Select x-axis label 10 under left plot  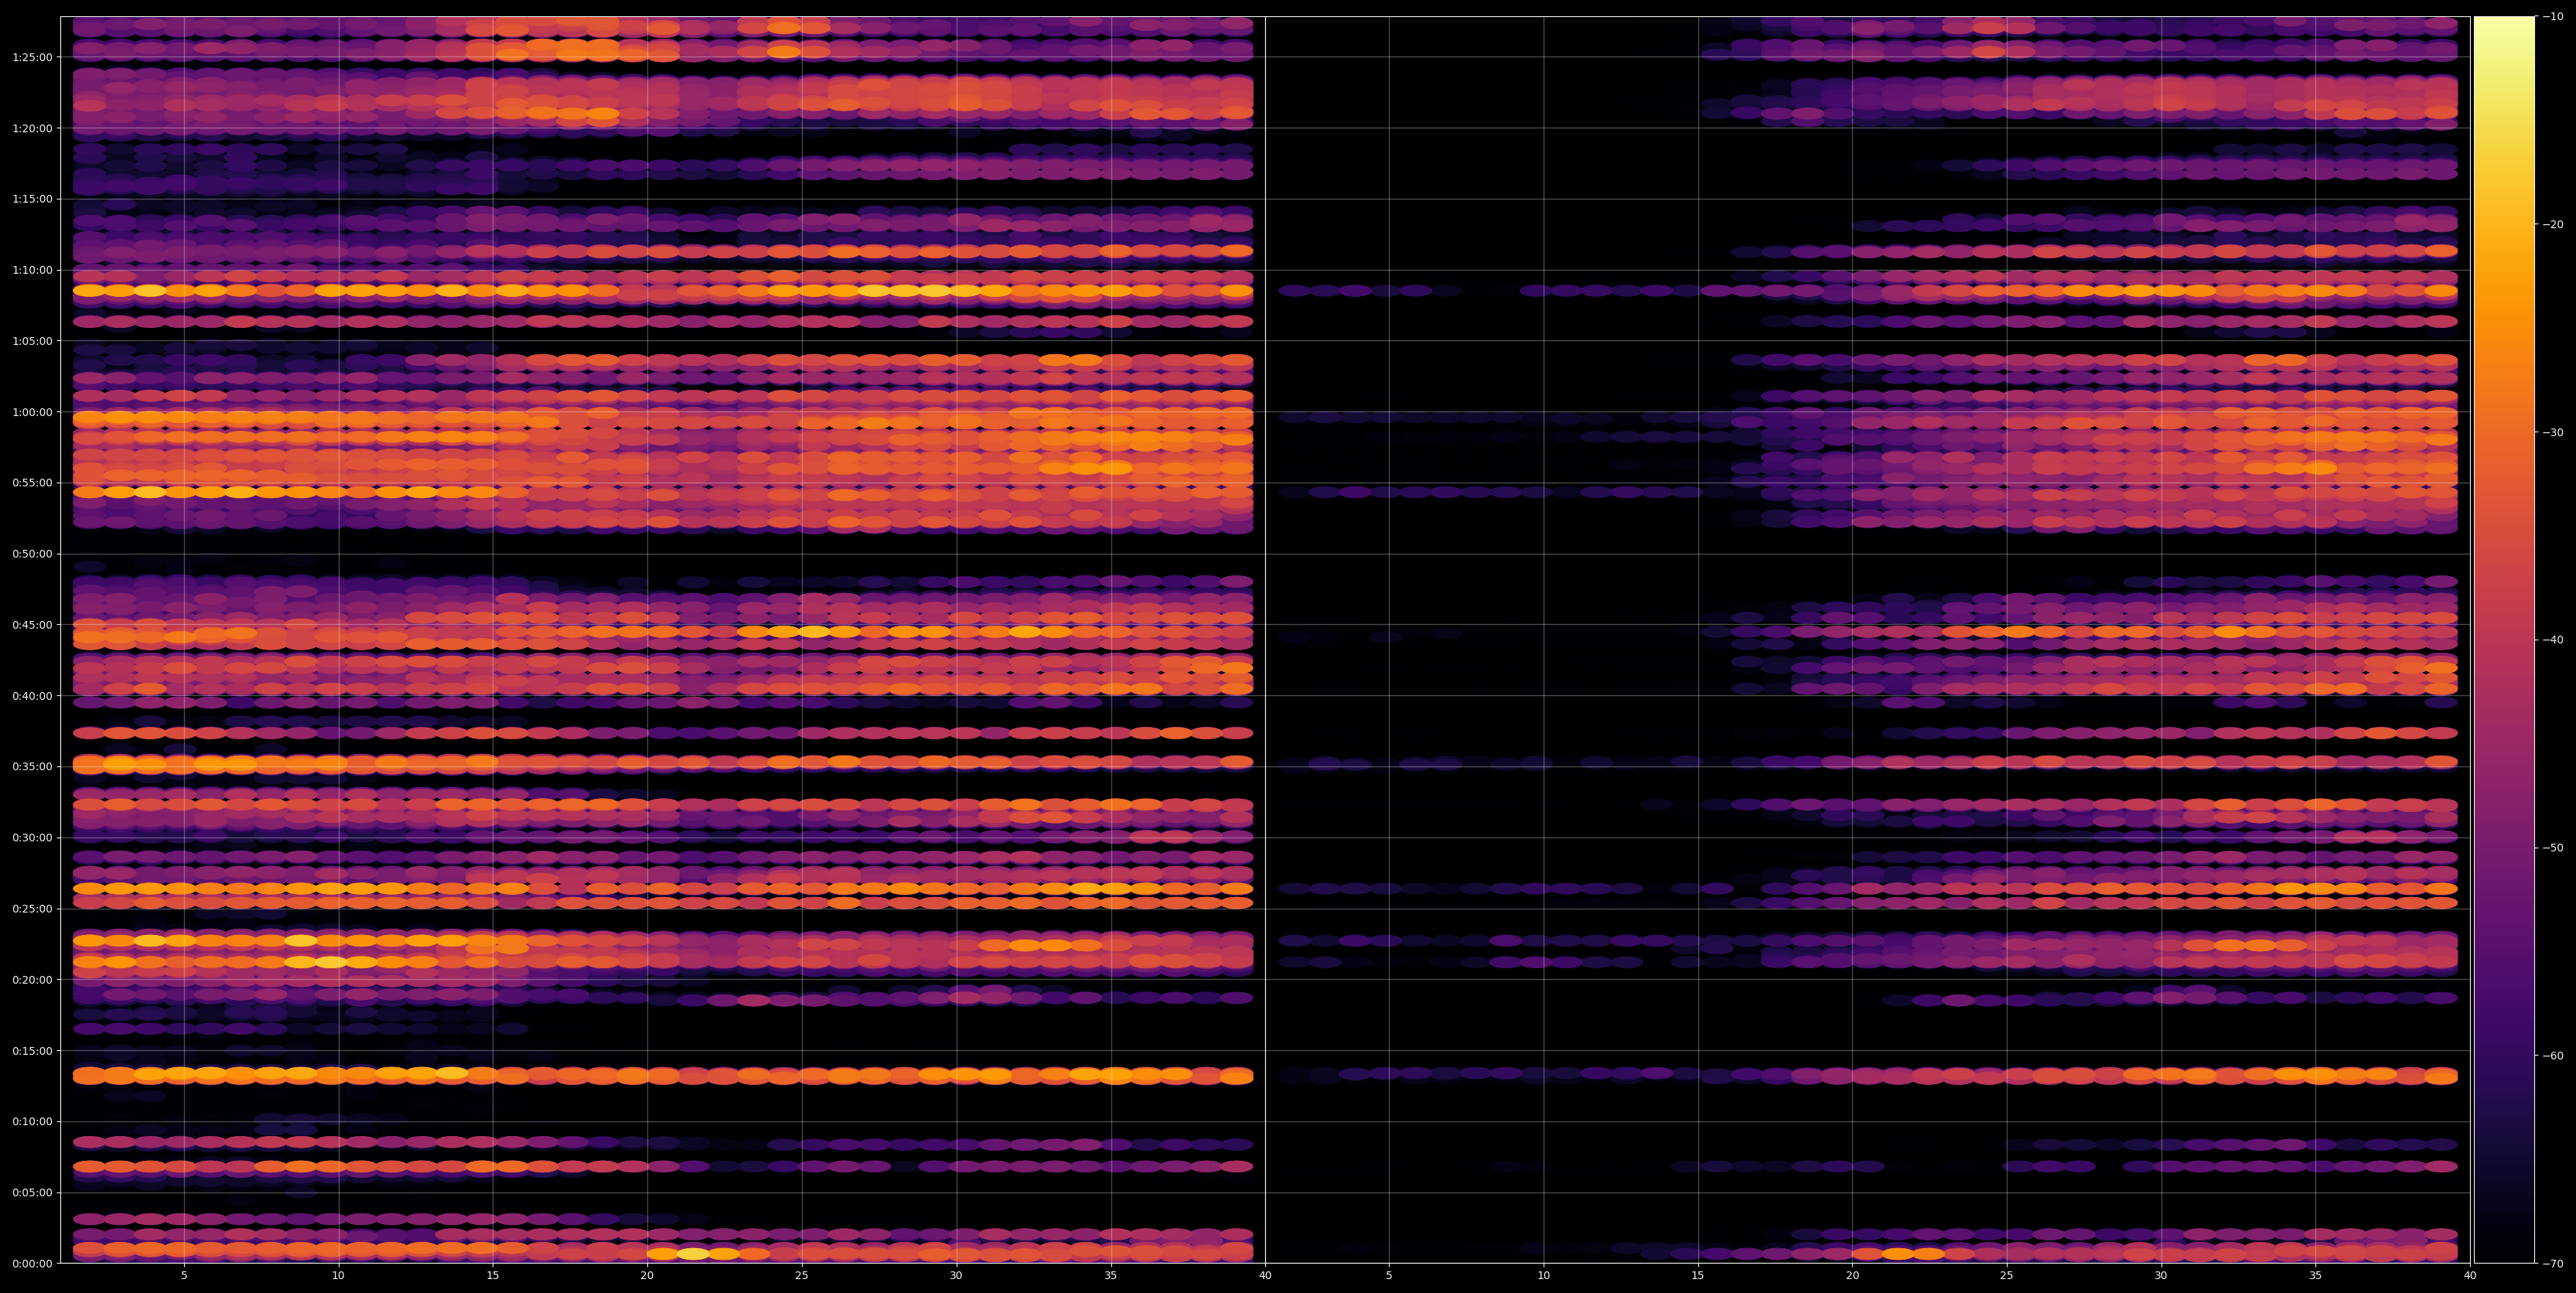(338, 1276)
